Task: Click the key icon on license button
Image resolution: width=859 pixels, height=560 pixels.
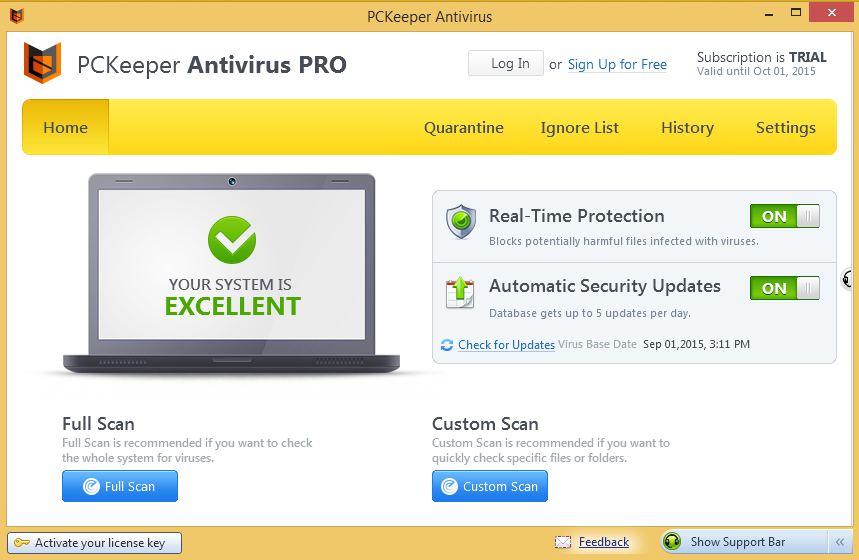Action: coord(22,542)
